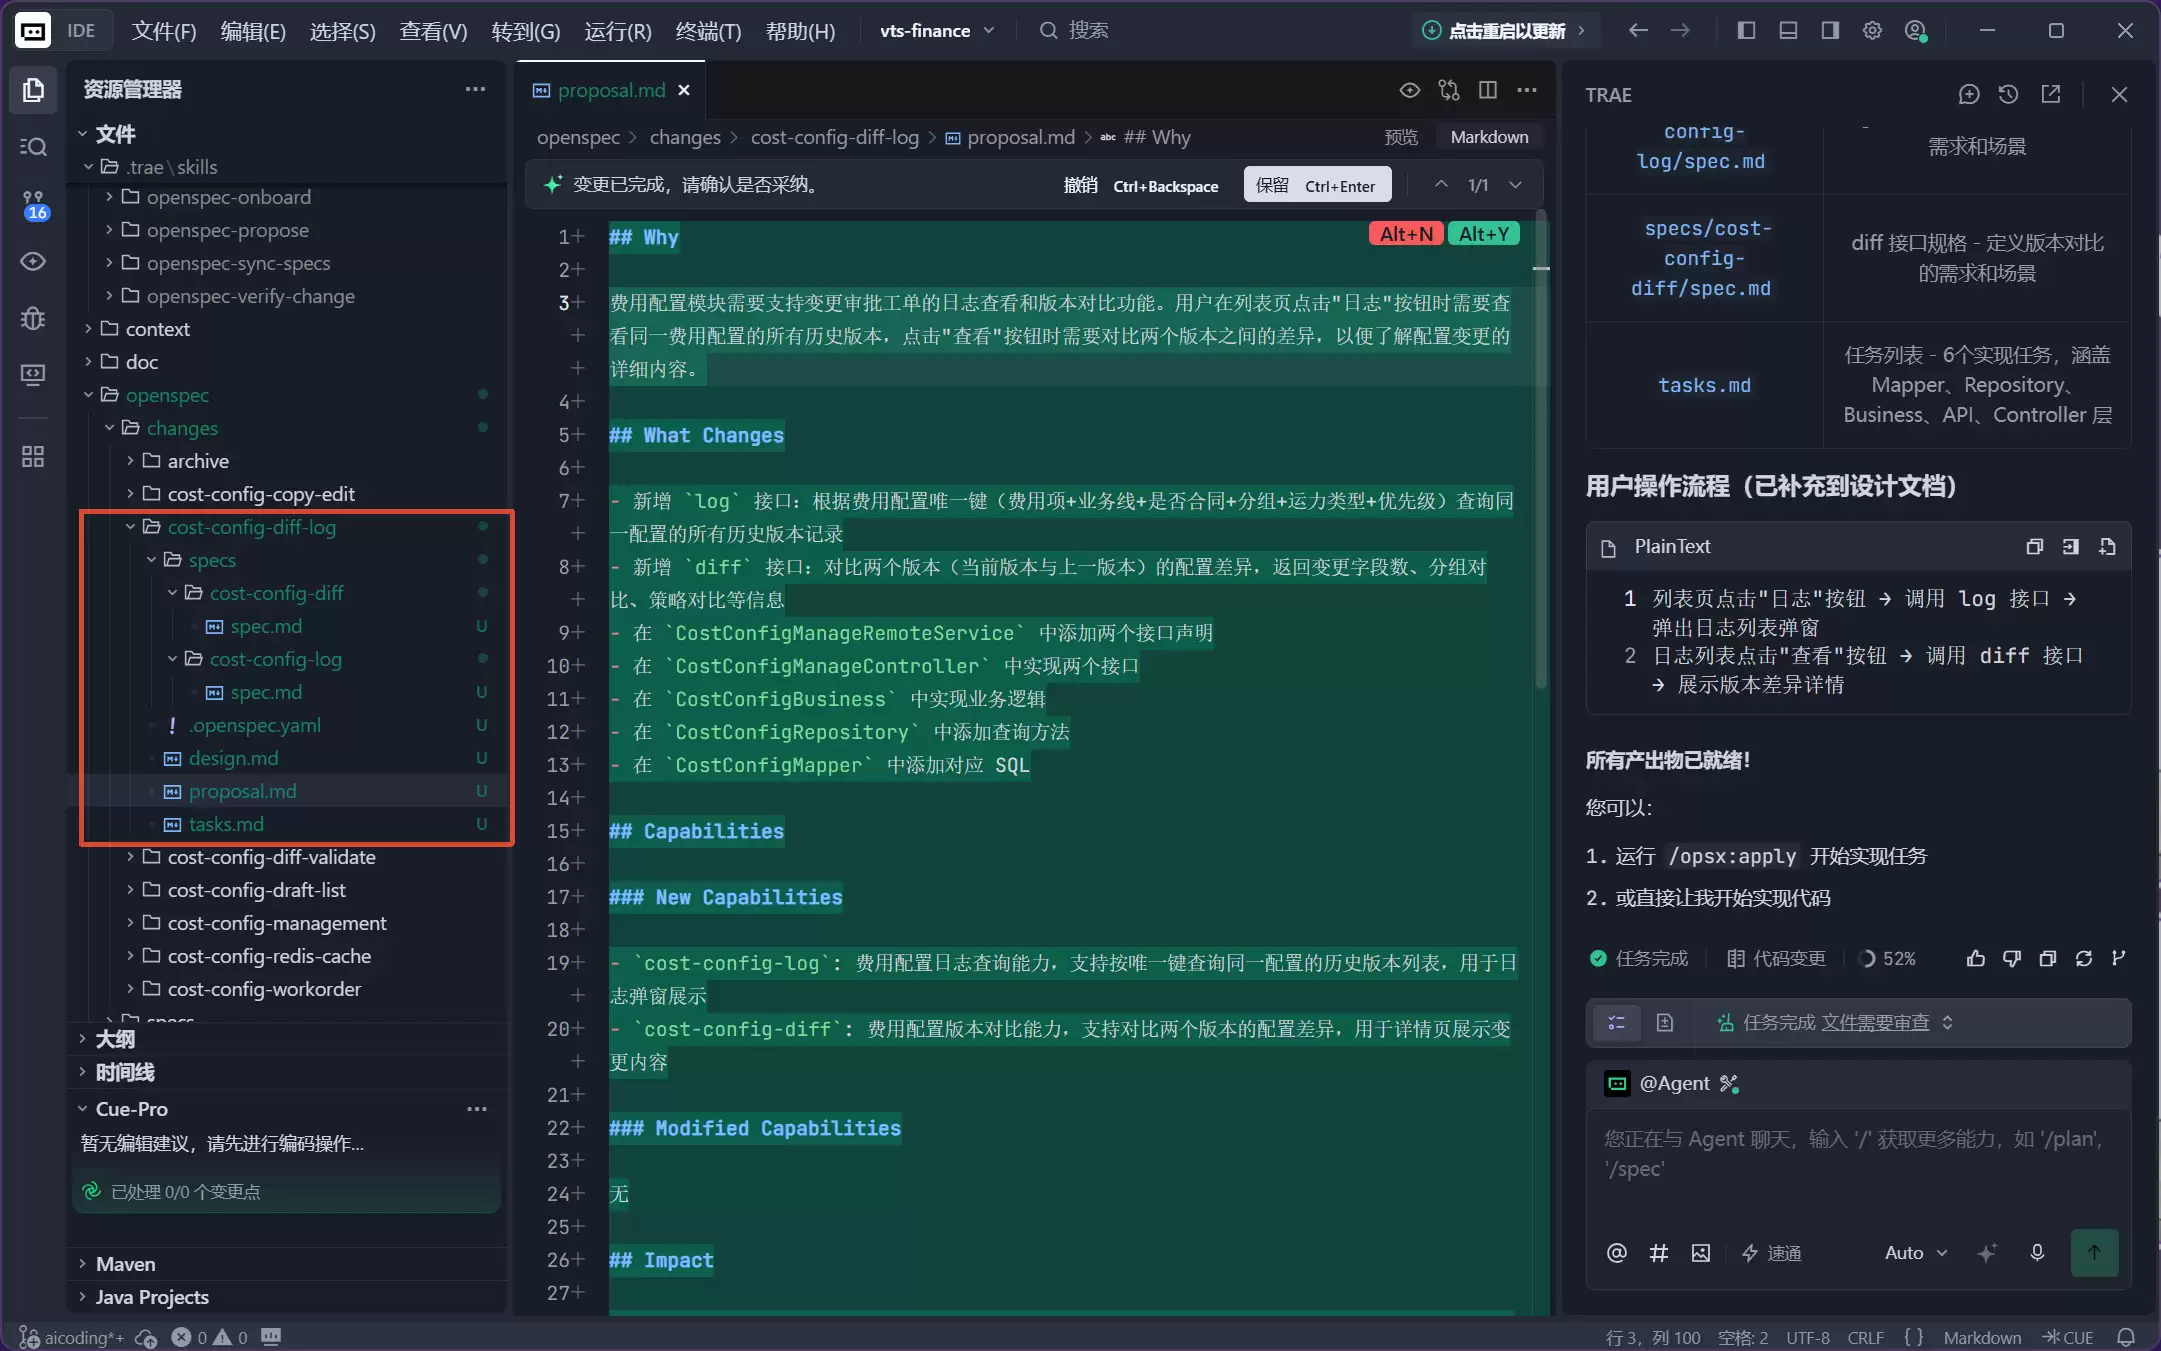2161x1351 pixels.
Task: Click thumbs up on the agent response
Action: pyautogui.click(x=1975, y=959)
